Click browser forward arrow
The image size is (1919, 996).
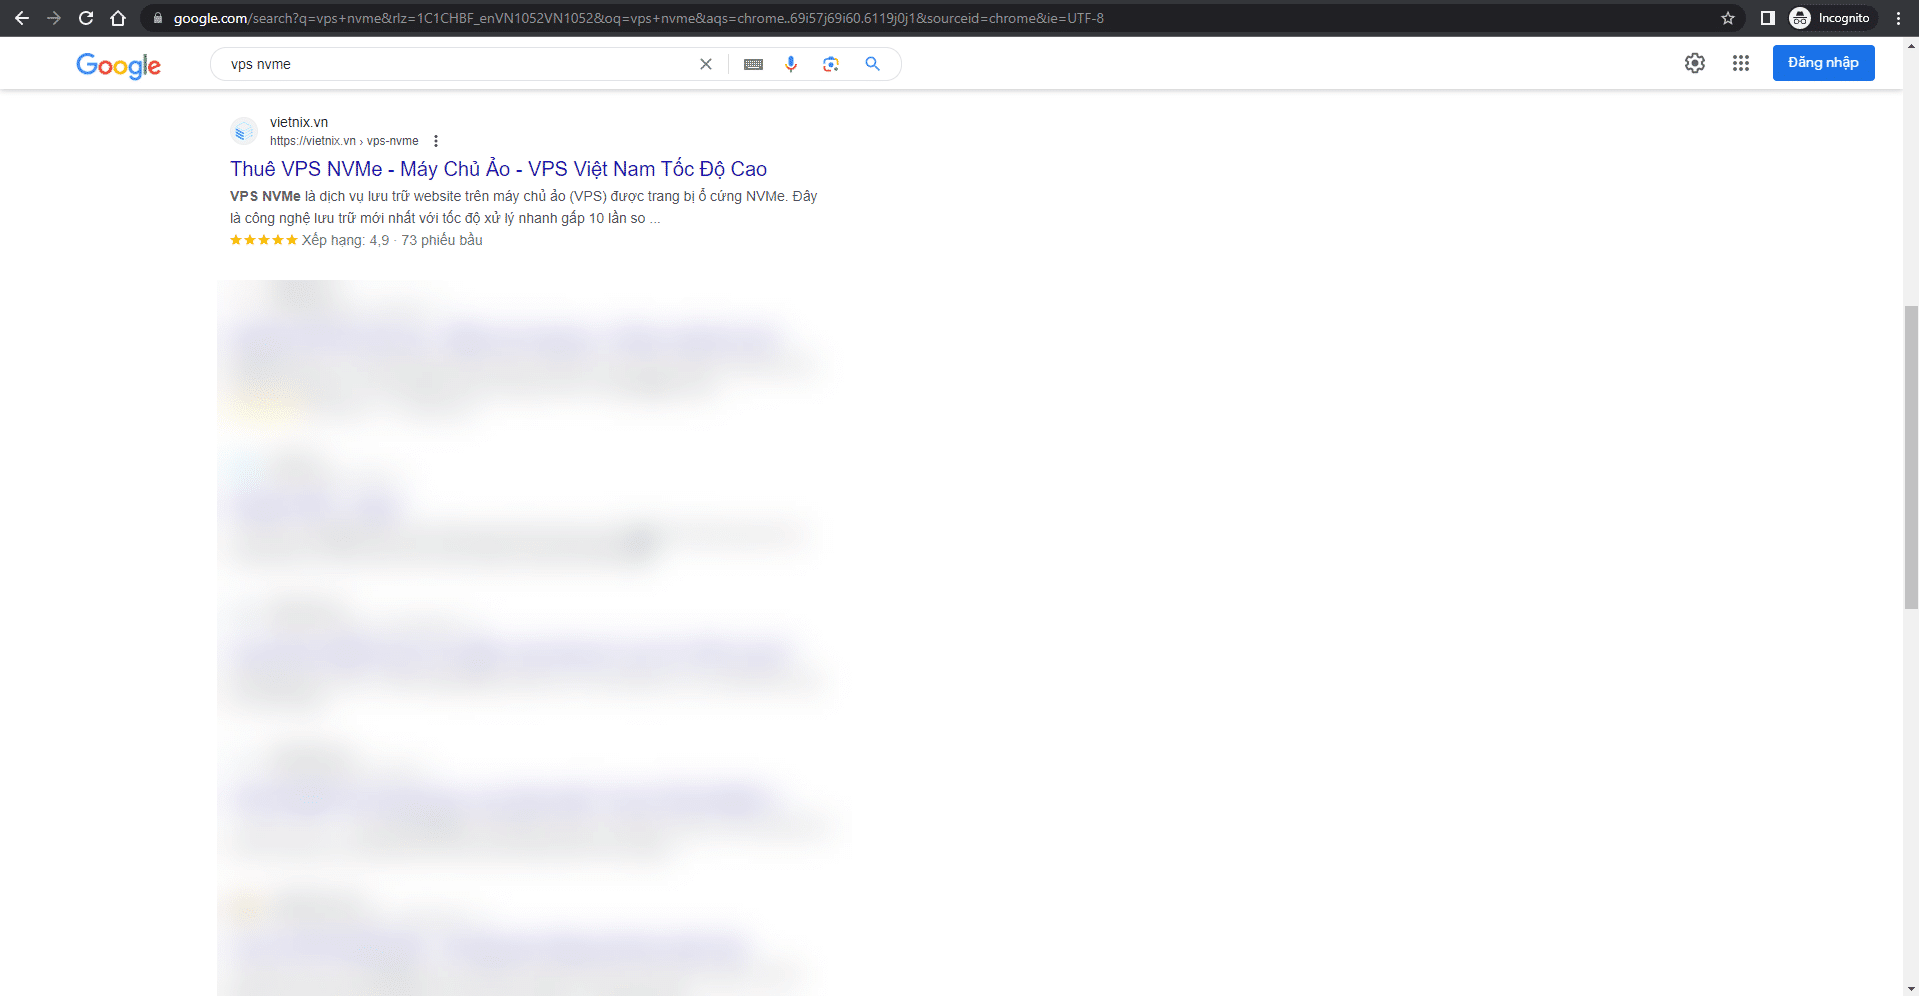click(x=54, y=18)
